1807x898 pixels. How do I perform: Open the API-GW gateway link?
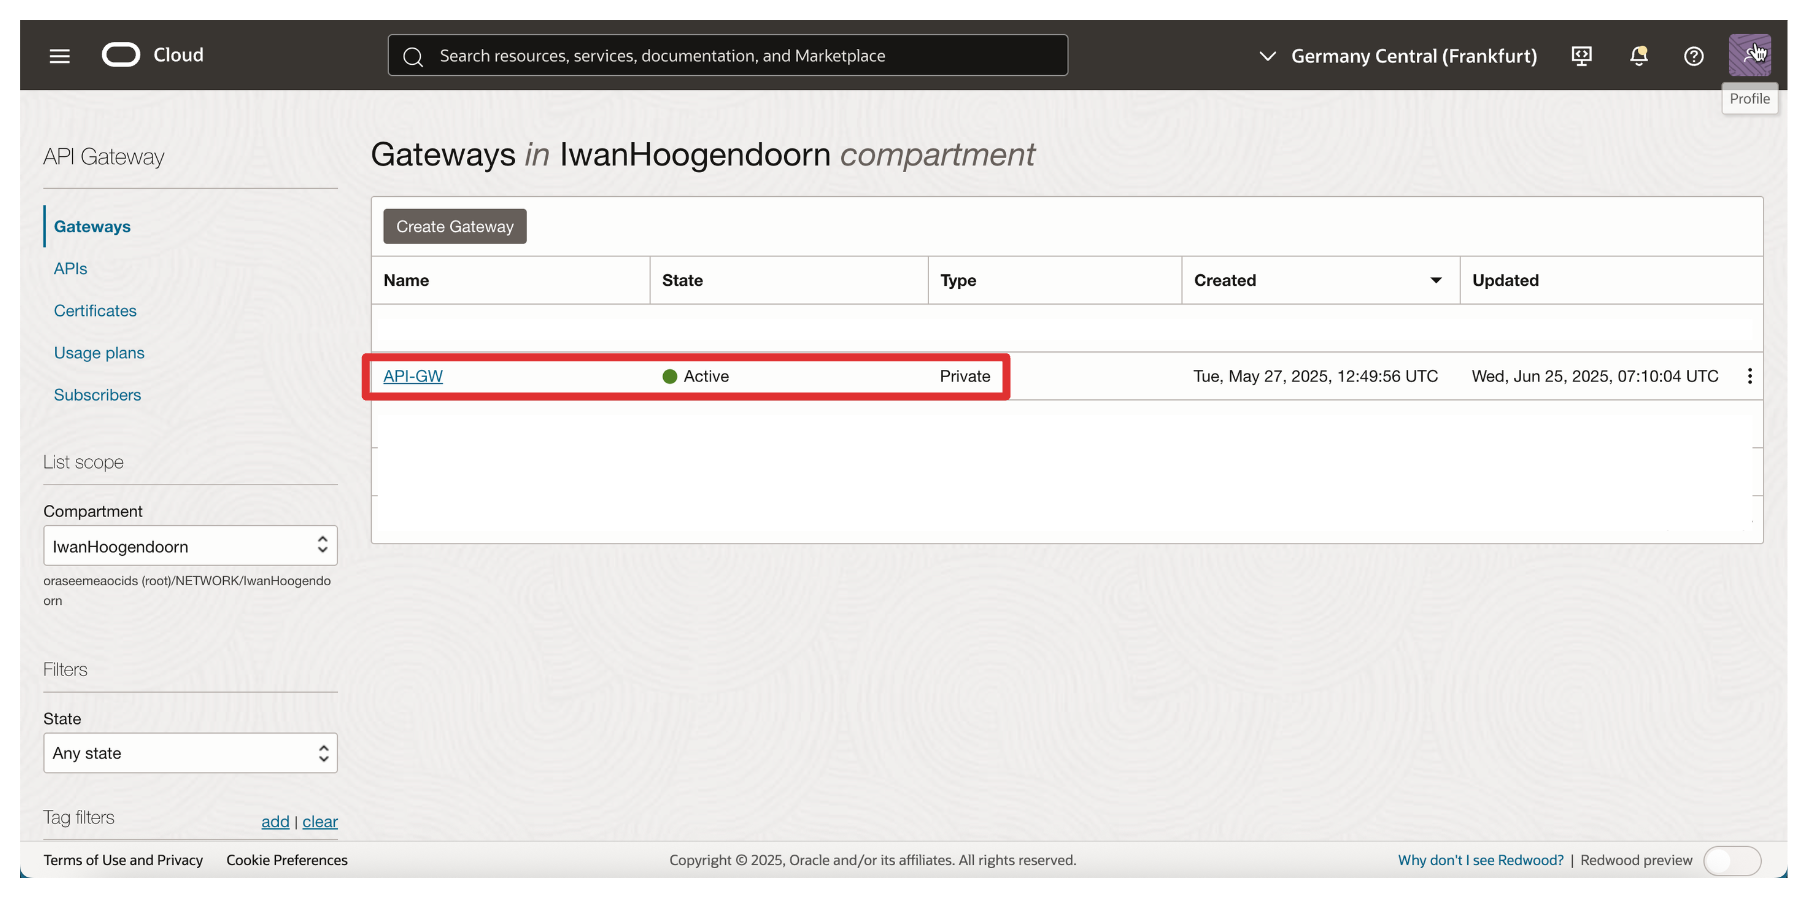[413, 376]
